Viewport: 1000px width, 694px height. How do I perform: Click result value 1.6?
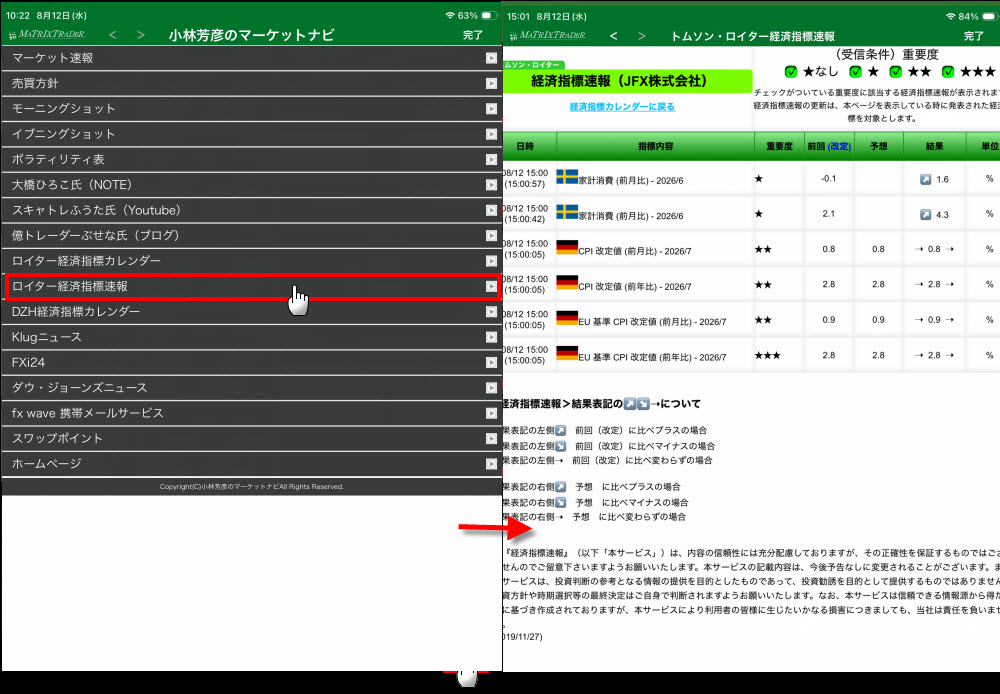942,180
